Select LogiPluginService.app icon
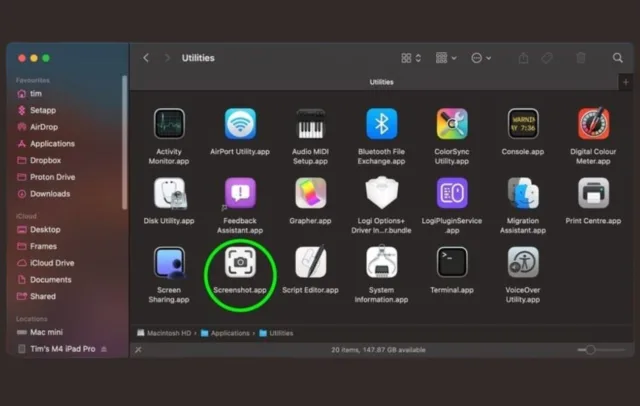The width and height of the screenshot is (640, 406). (x=452, y=193)
